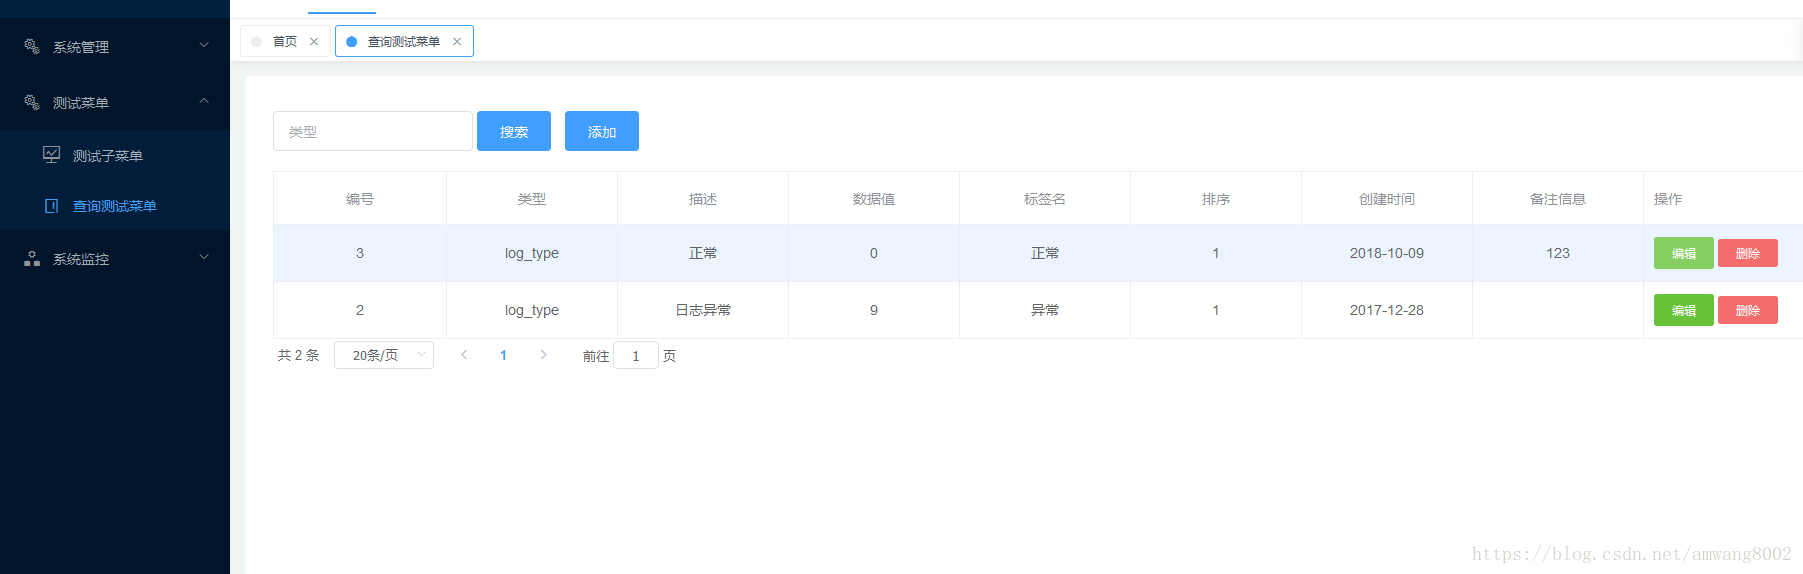Go to next page arrow
This screenshot has height=574, width=1803.
coord(543,355)
